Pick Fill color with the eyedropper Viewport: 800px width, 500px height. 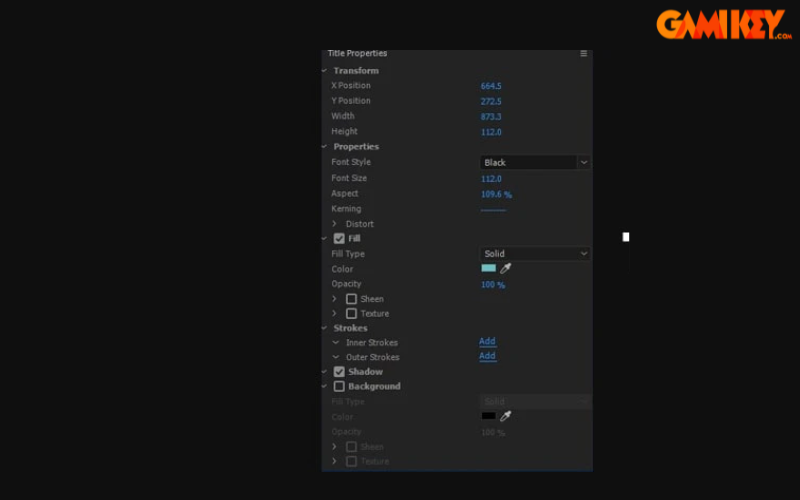[x=505, y=268]
